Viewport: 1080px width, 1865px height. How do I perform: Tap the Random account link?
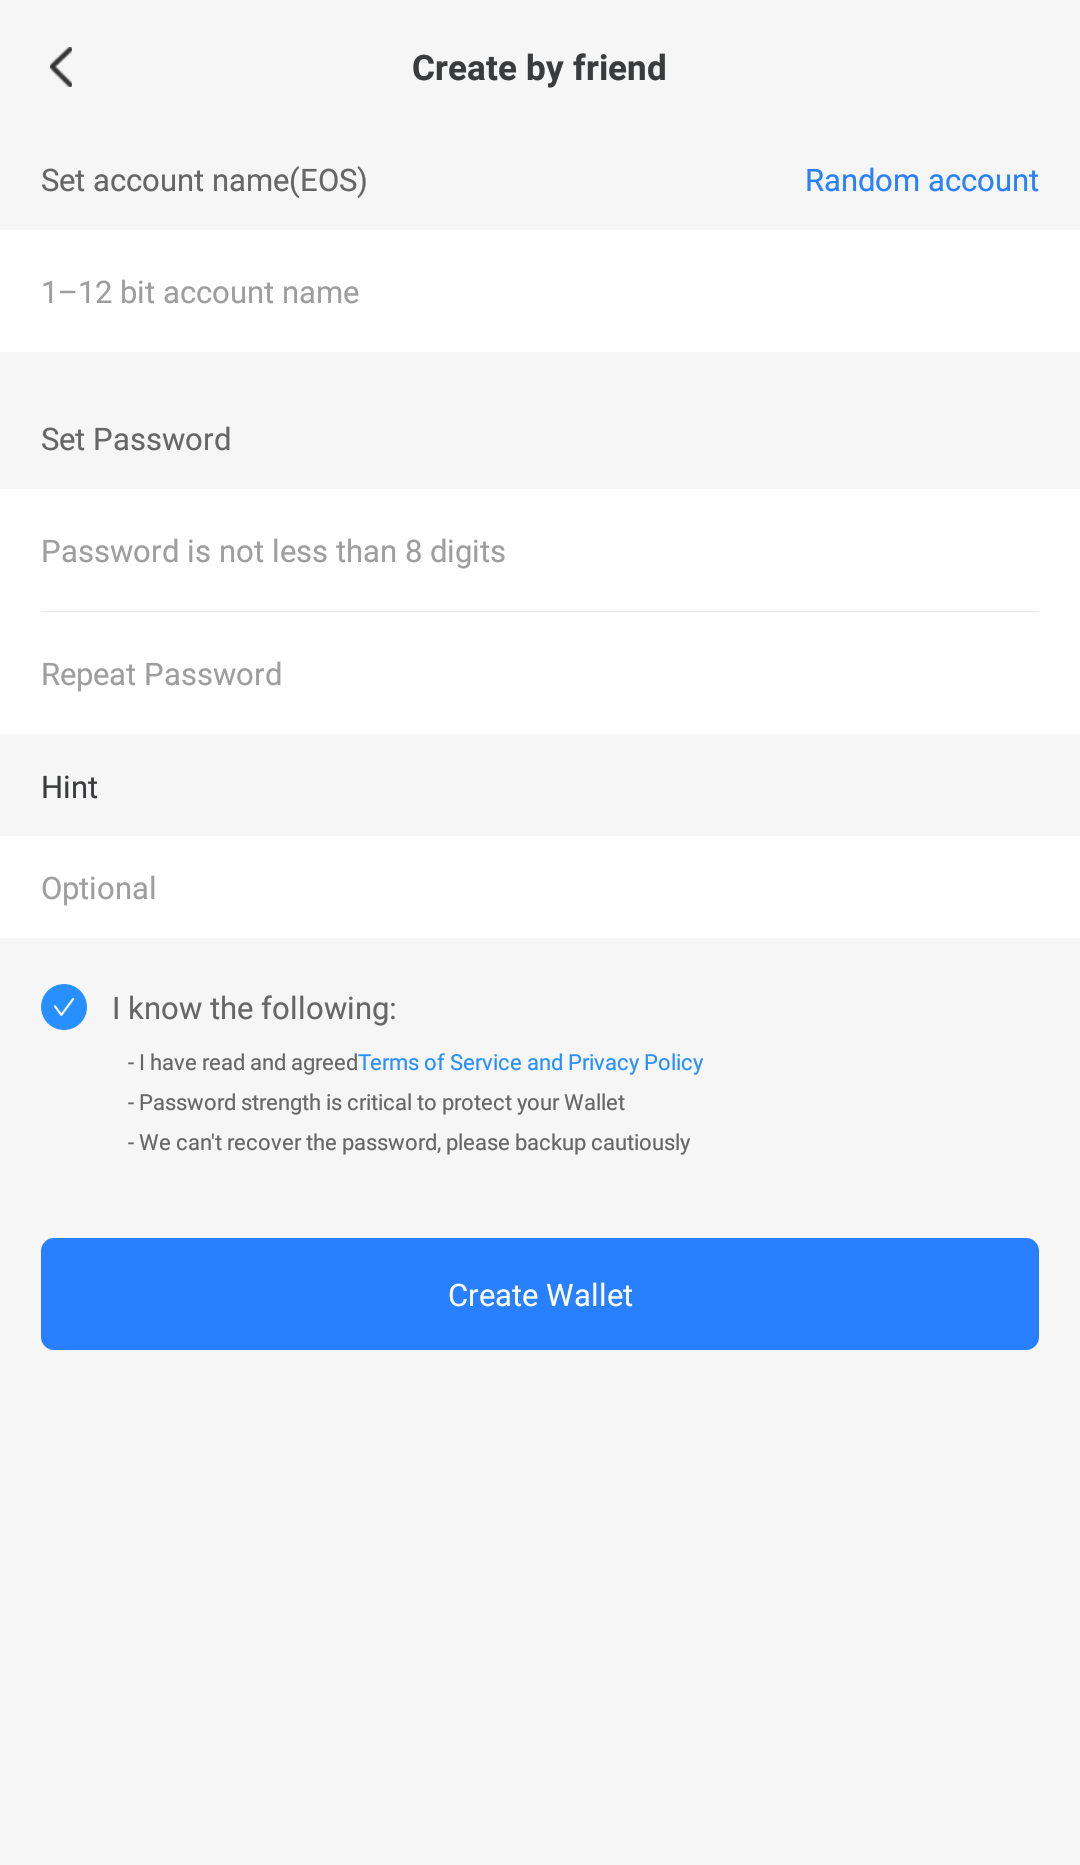pyautogui.click(x=921, y=180)
